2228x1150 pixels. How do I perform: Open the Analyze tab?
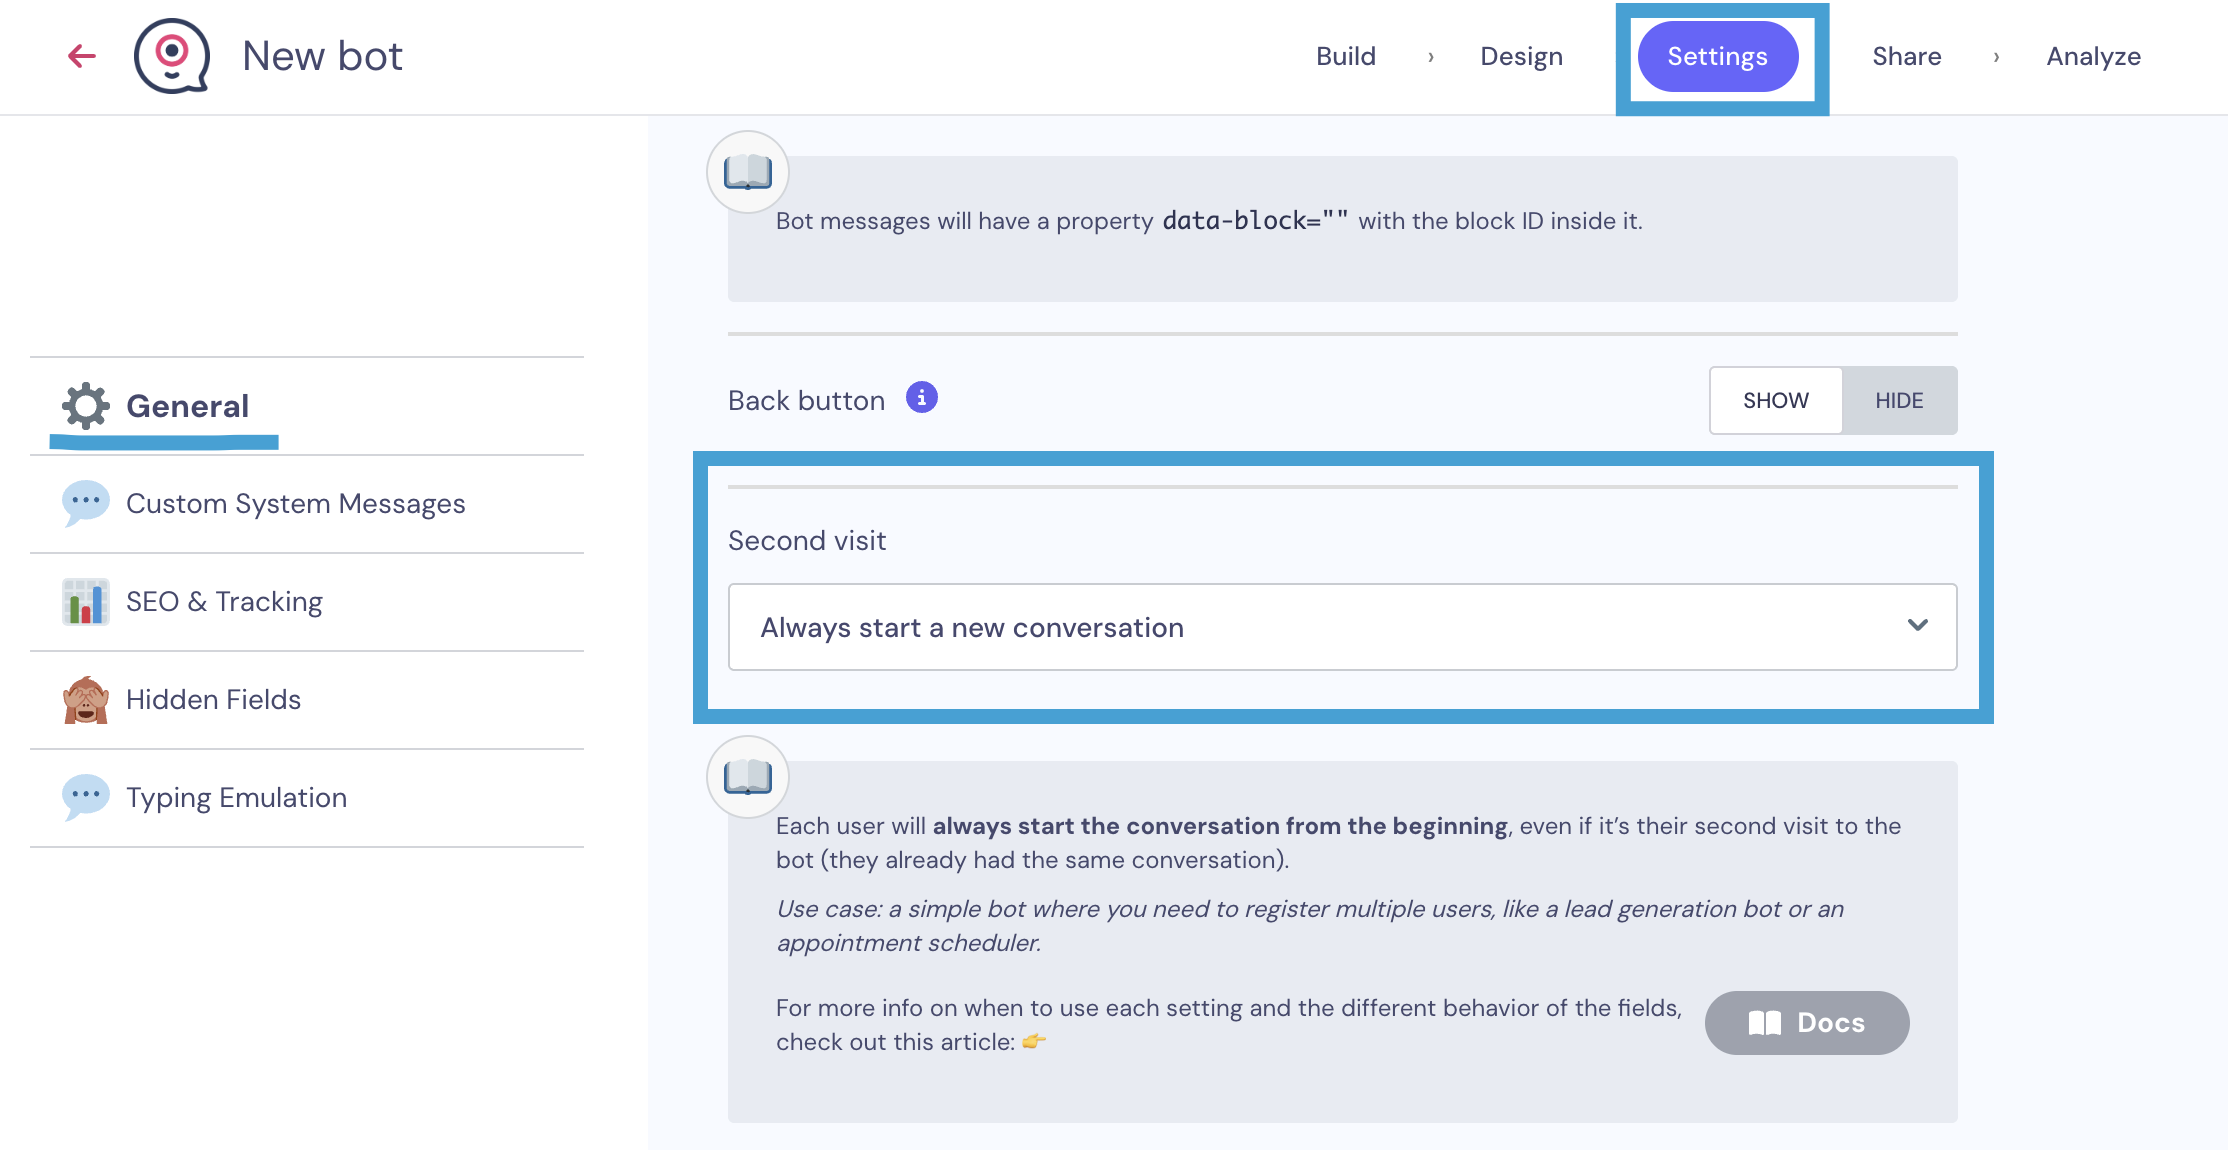(x=2093, y=56)
